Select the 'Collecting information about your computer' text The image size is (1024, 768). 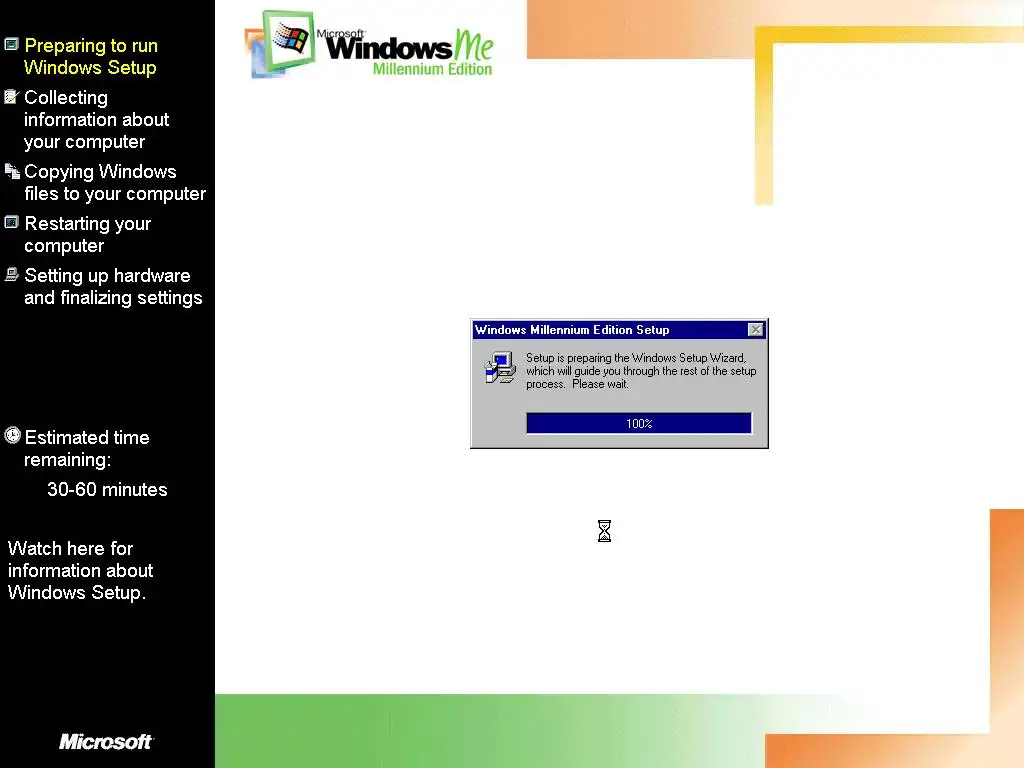(97, 120)
